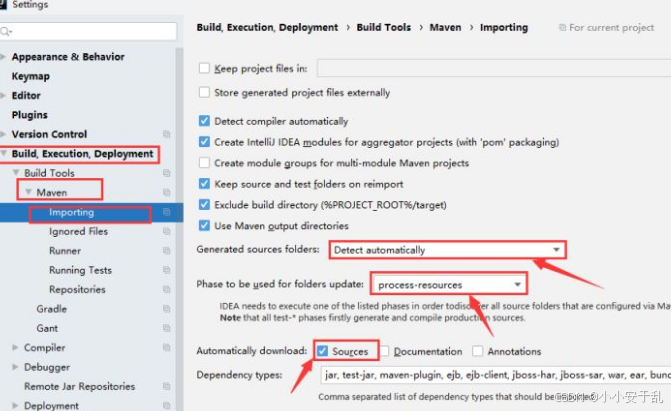
Task: Open Gant settings
Action: point(47,328)
